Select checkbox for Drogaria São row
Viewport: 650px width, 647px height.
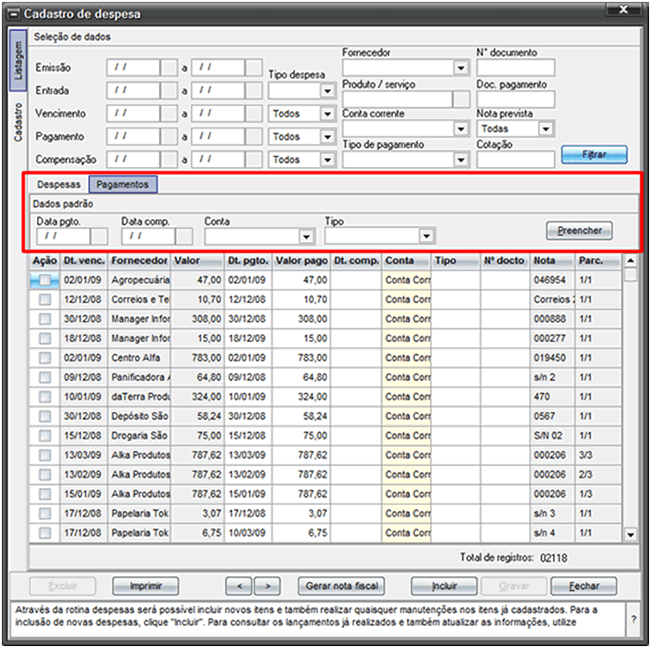click(x=45, y=436)
